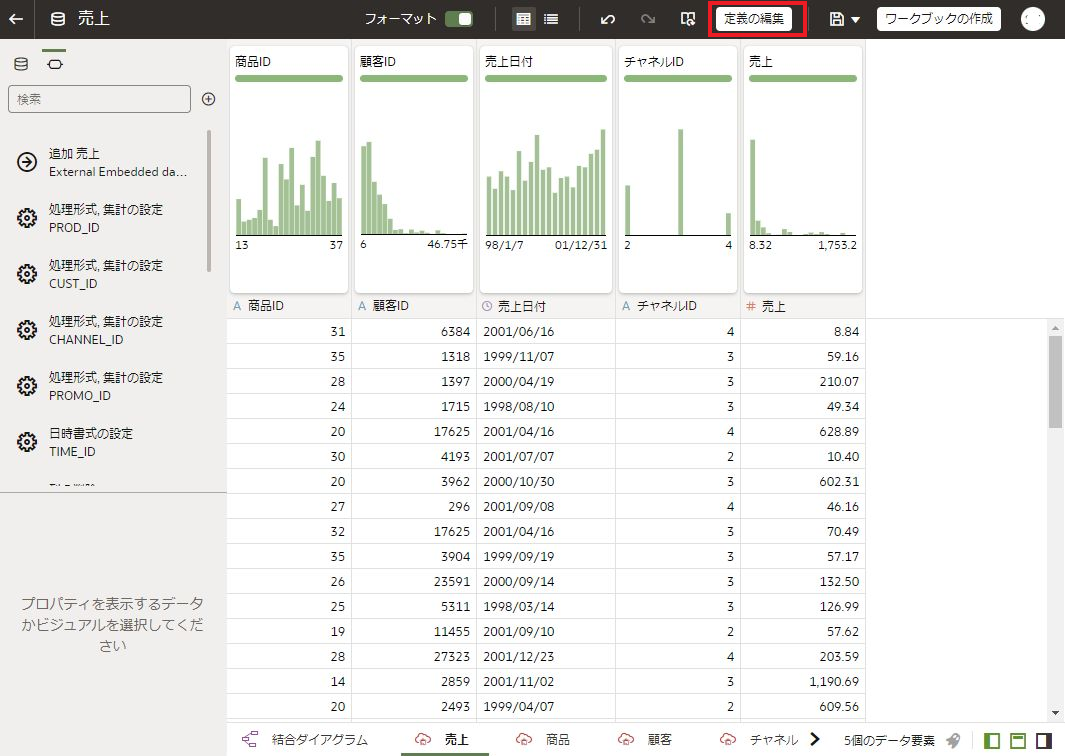Click the steps list scrollbar
Image resolution: width=1065 pixels, height=756 pixels.
[209, 201]
